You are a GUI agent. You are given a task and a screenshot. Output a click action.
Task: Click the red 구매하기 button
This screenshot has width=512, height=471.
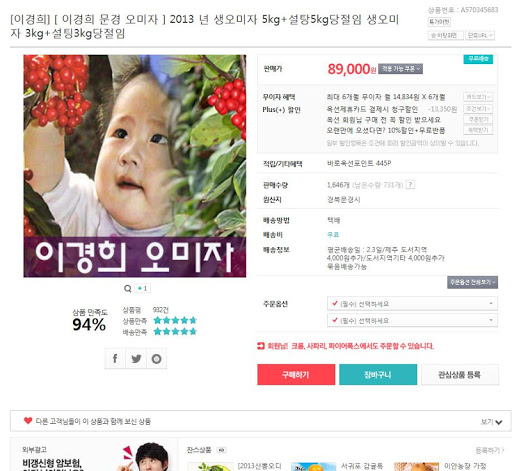tap(296, 375)
